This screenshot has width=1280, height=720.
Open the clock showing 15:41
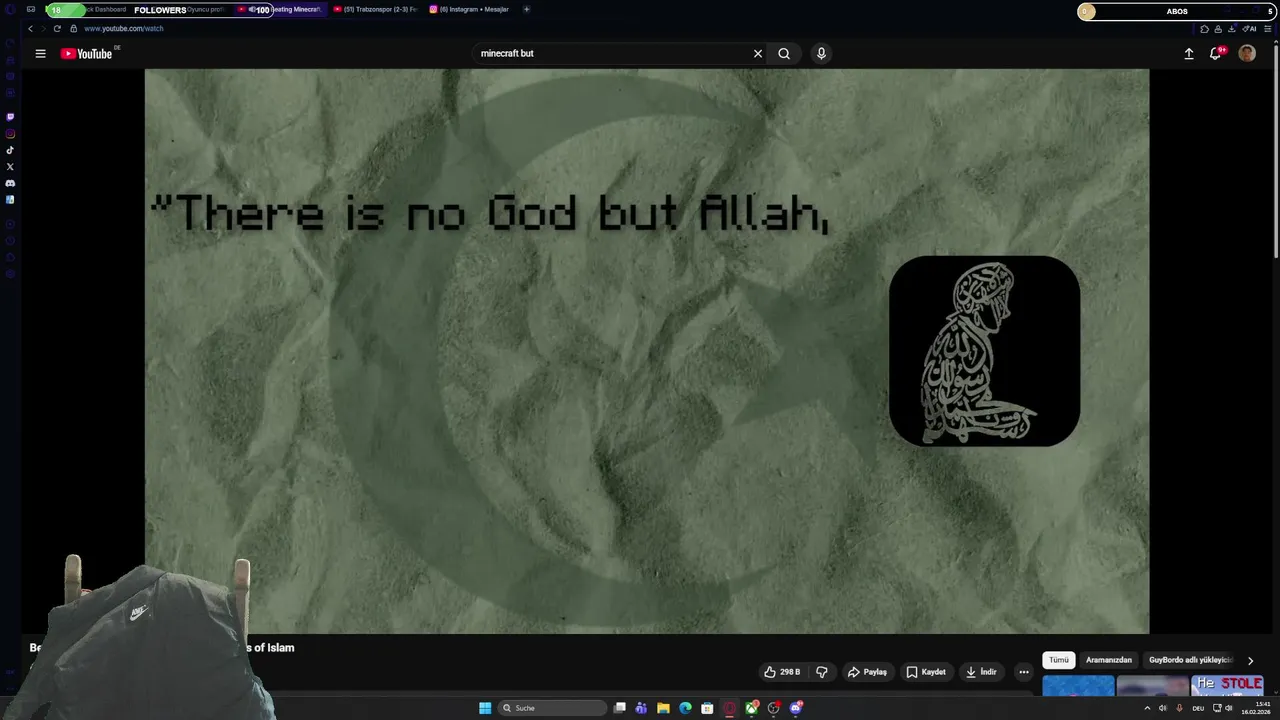[1255, 708]
